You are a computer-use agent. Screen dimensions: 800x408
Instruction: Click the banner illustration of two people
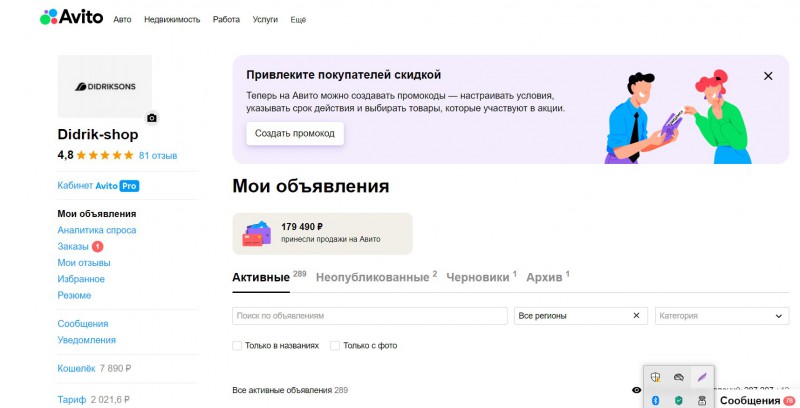pos(679,116)
